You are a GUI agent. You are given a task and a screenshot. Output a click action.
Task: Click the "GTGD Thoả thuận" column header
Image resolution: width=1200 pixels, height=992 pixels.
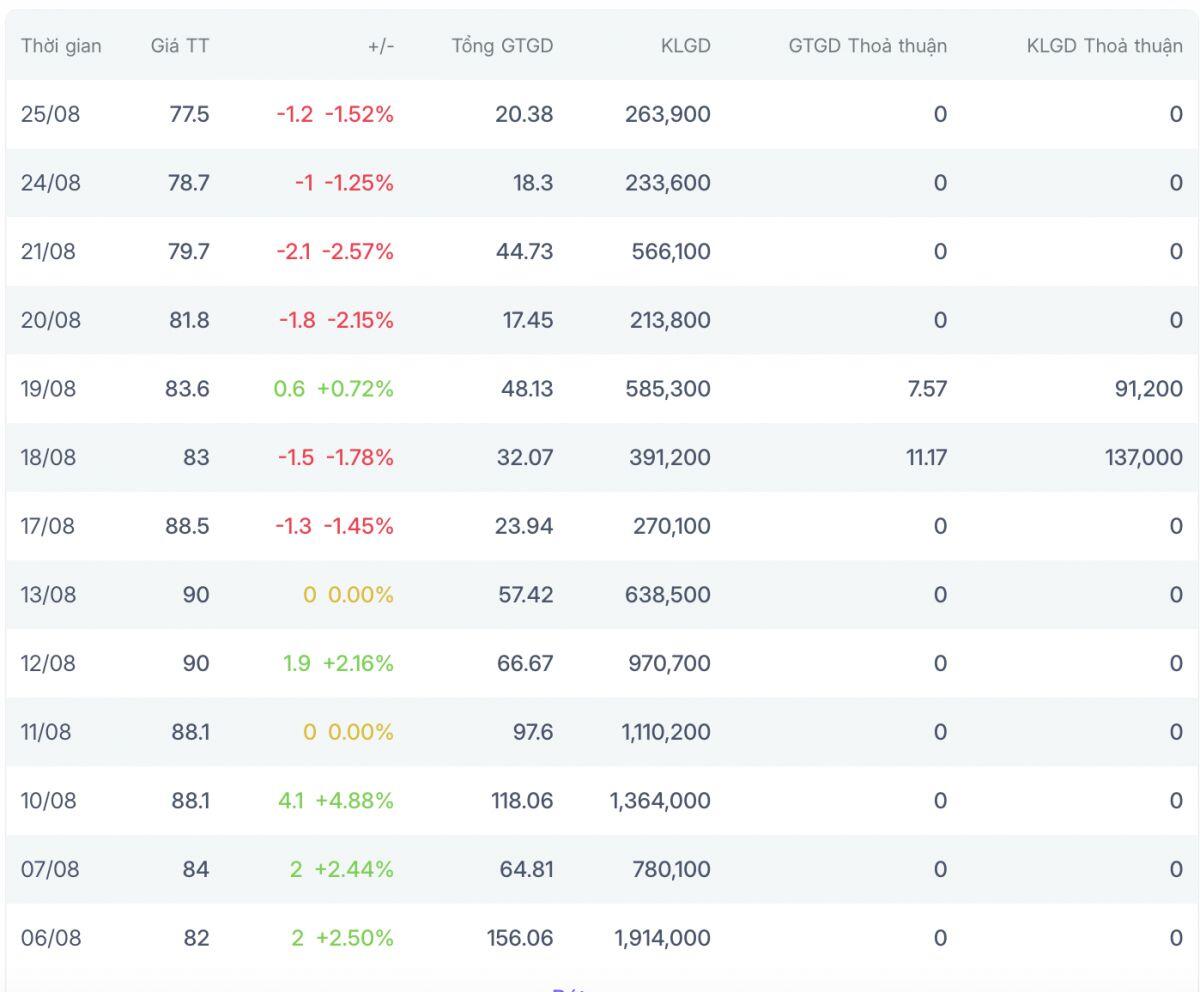[868, 45]
